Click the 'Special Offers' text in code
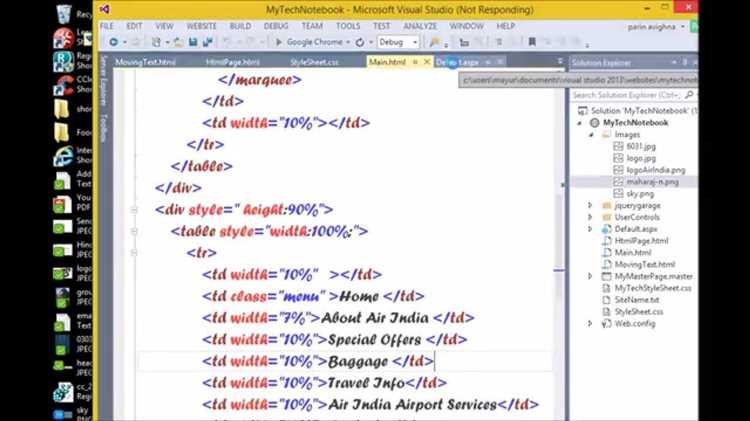 (x=375, y=340)
